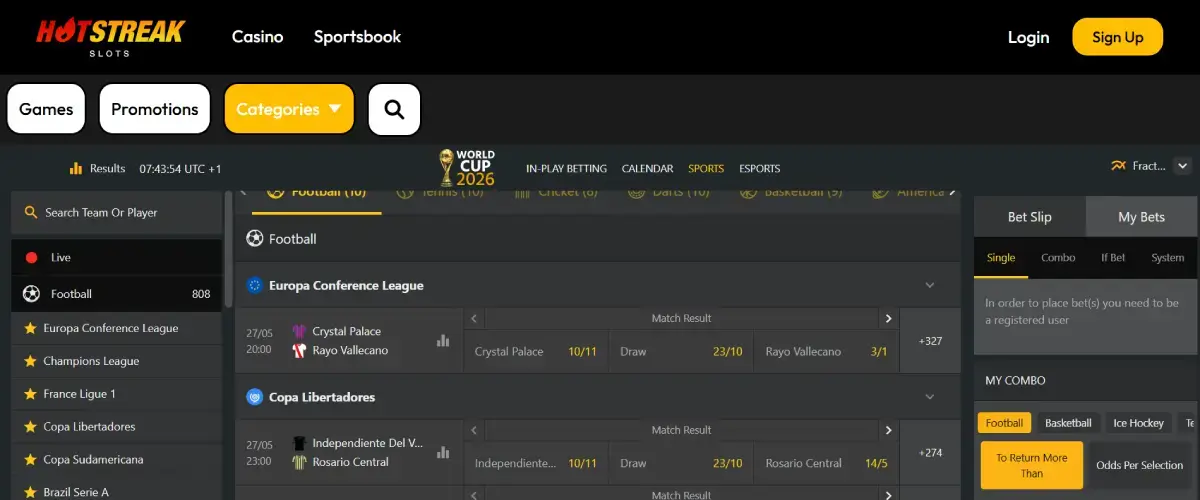Click star next to France Ligue 1
The image size is (1200, 500).
30,394
